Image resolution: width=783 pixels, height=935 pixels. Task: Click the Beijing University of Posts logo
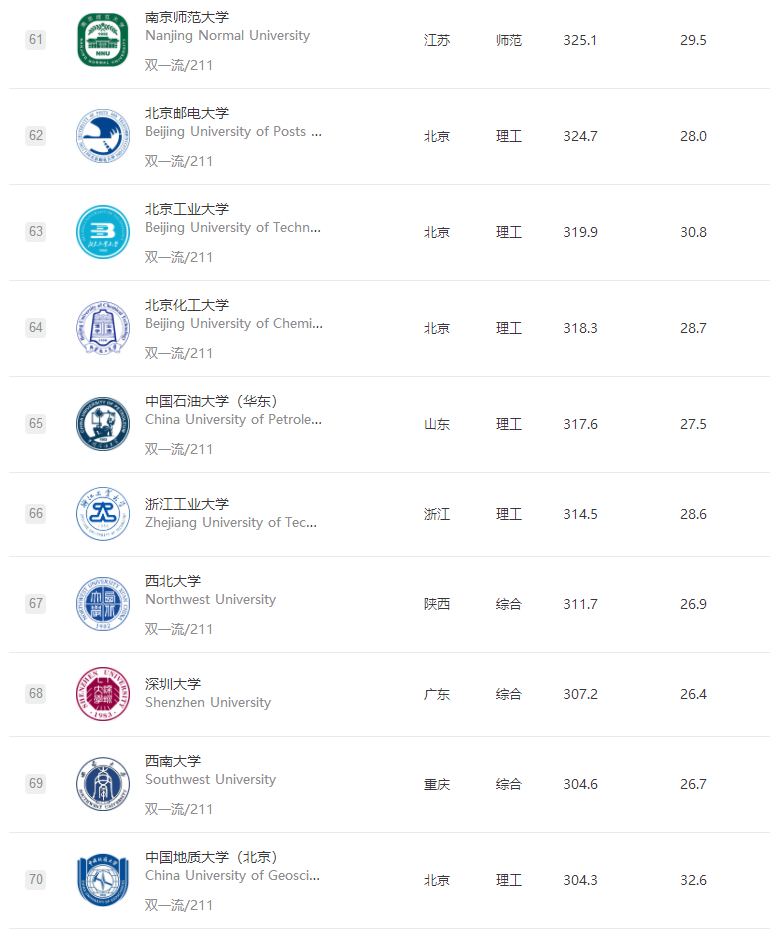pos(103,137)
